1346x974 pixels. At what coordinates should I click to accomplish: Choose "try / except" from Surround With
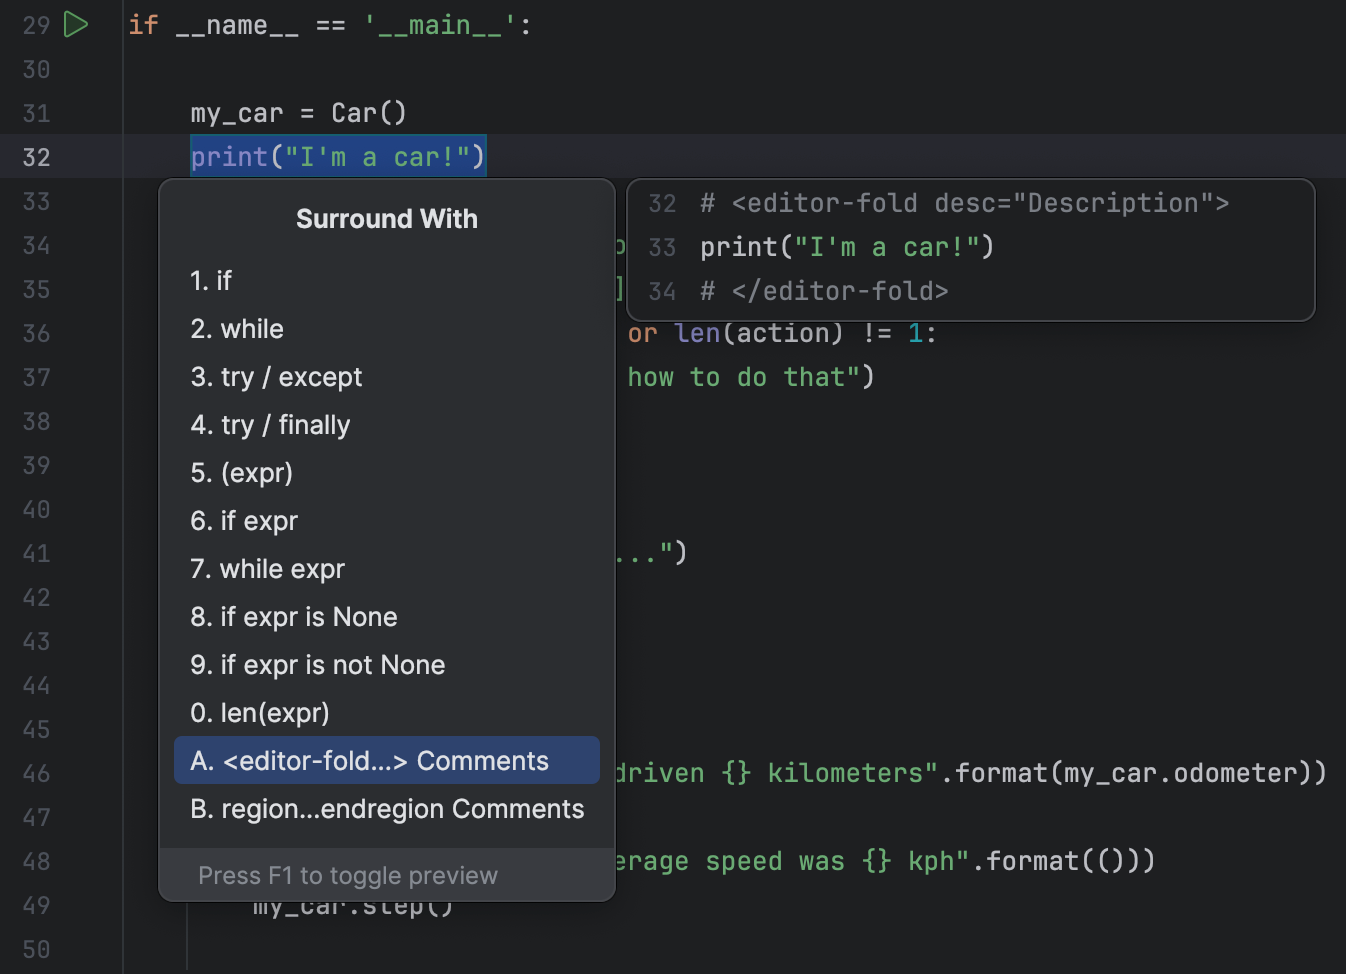276,376
